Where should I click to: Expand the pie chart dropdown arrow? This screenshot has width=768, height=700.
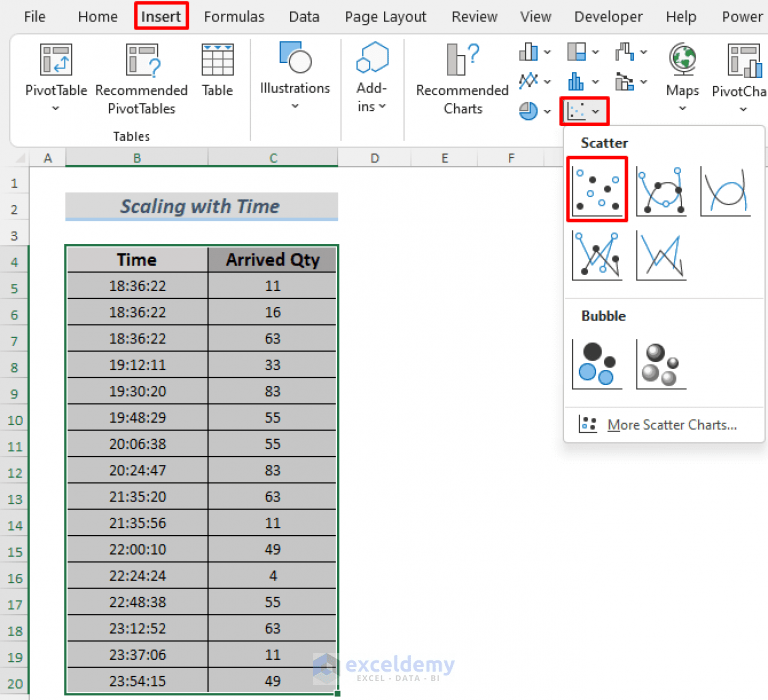tap(547, 112)
